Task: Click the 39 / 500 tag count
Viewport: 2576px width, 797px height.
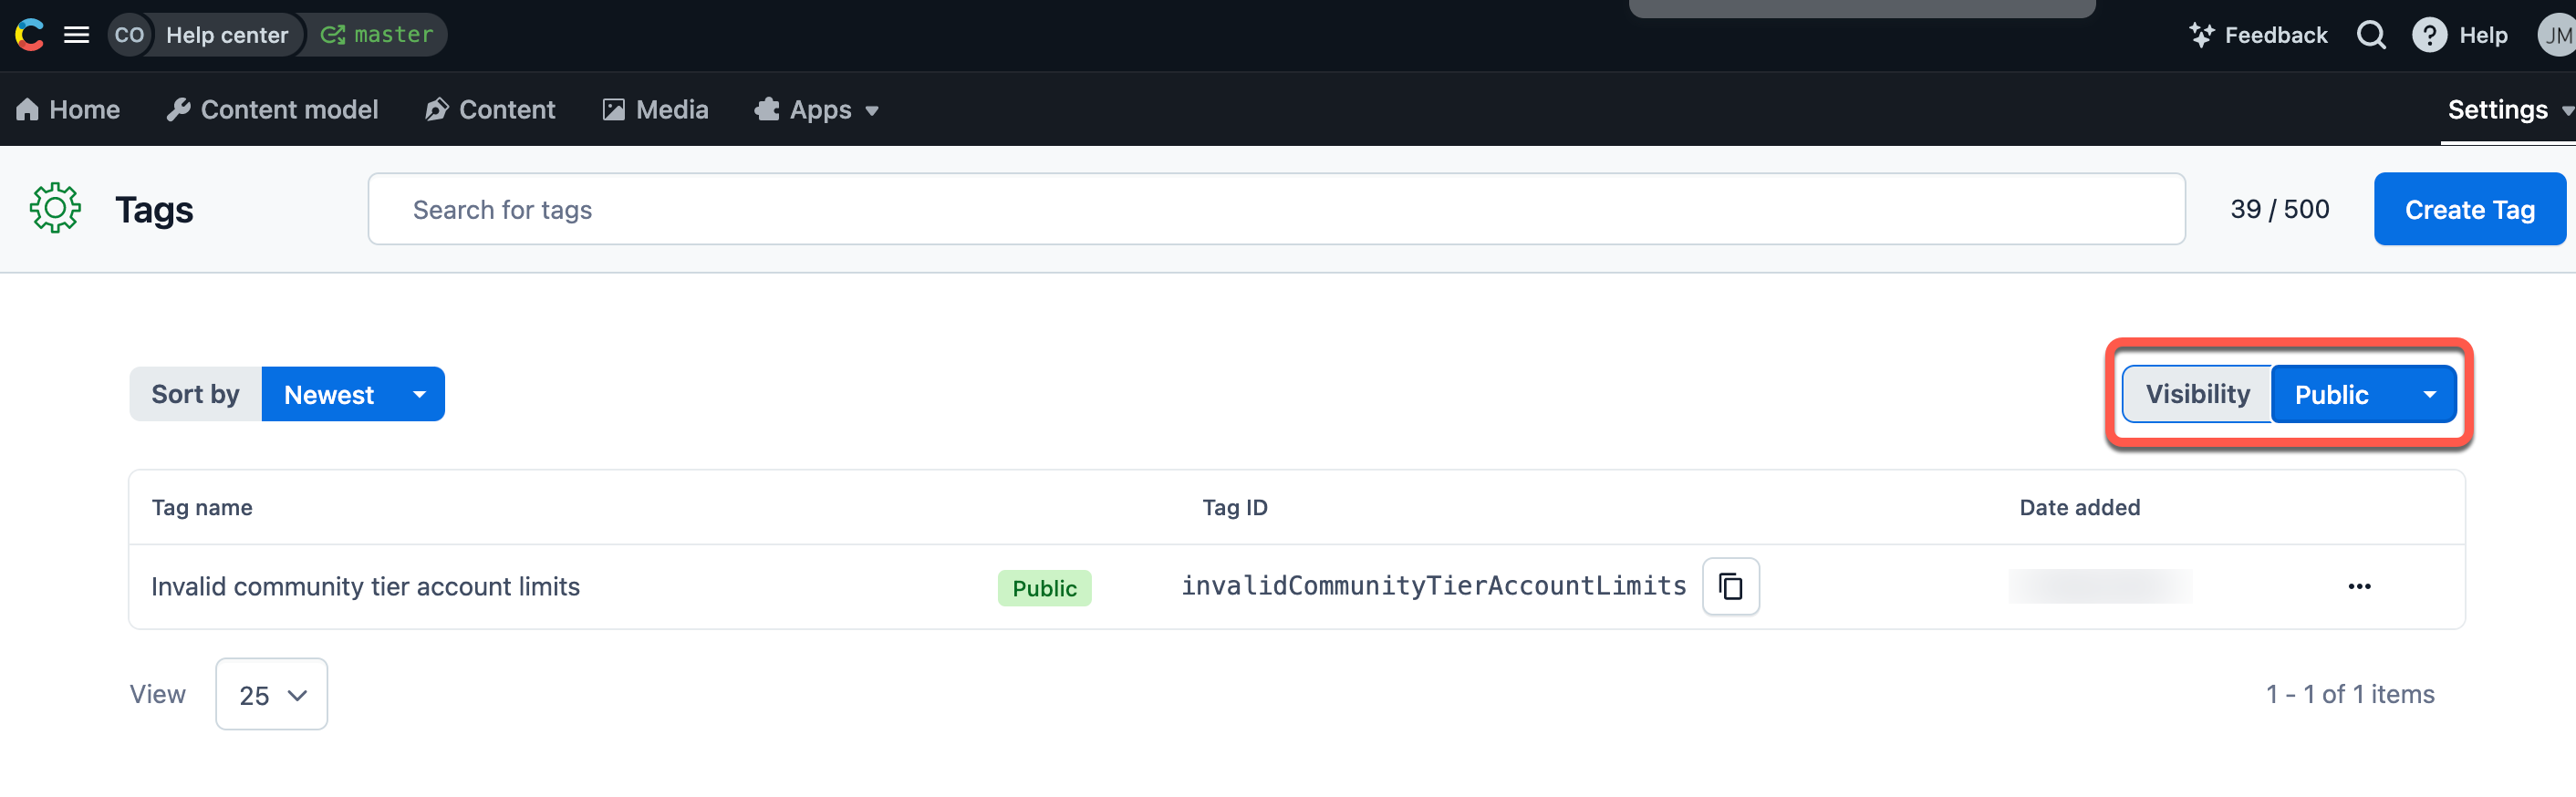Action: pyautogui.click(x=2279, y=209)
